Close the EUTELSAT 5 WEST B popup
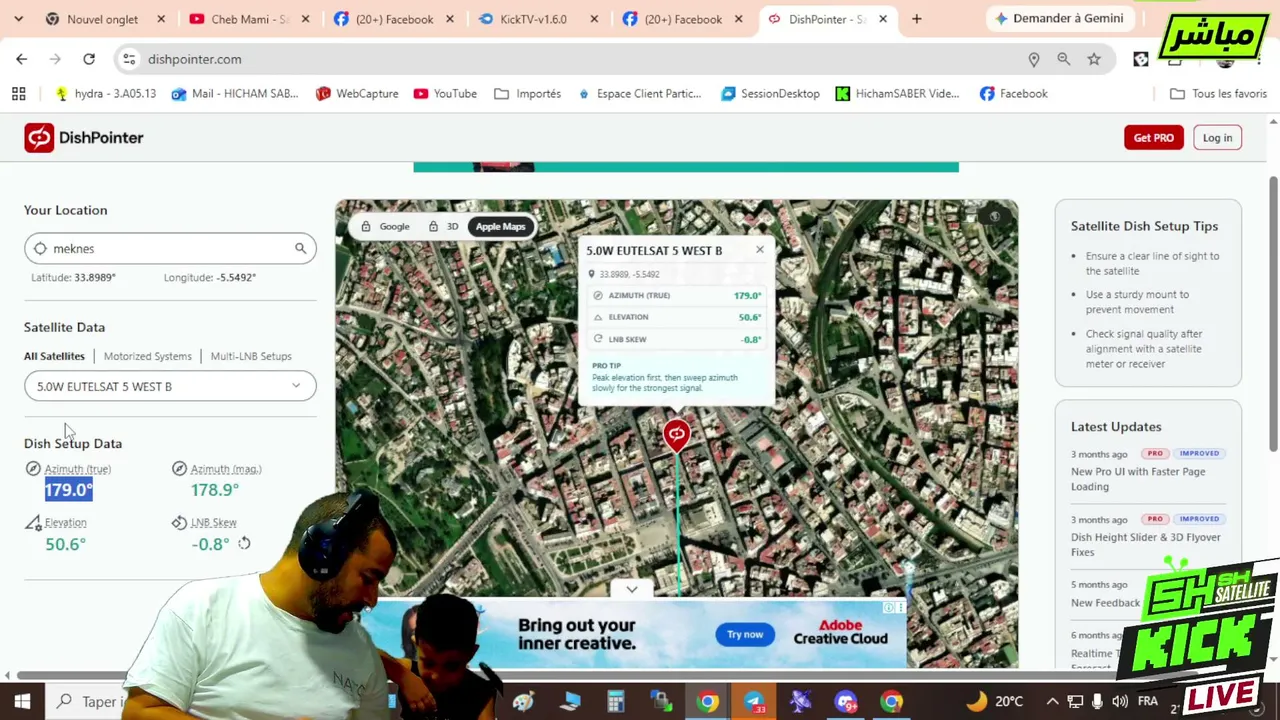The height and width of the screenshot is (720, 1280). [x=760, y=250]
